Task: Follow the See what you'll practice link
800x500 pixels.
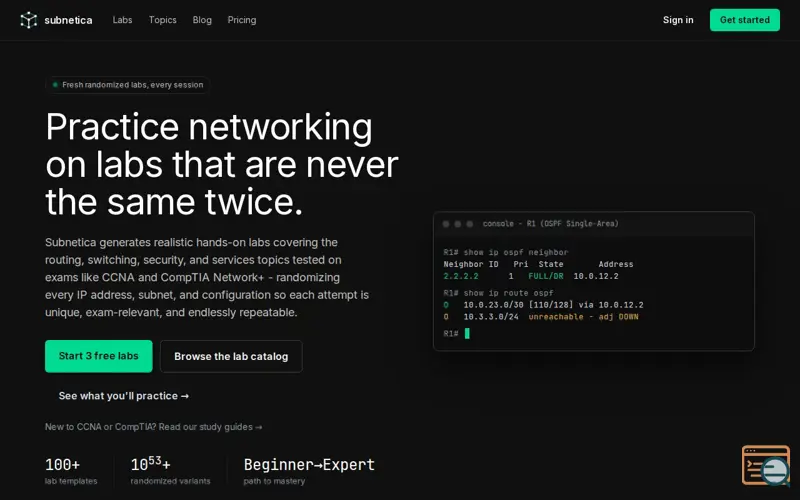Action: click(123, 396)
